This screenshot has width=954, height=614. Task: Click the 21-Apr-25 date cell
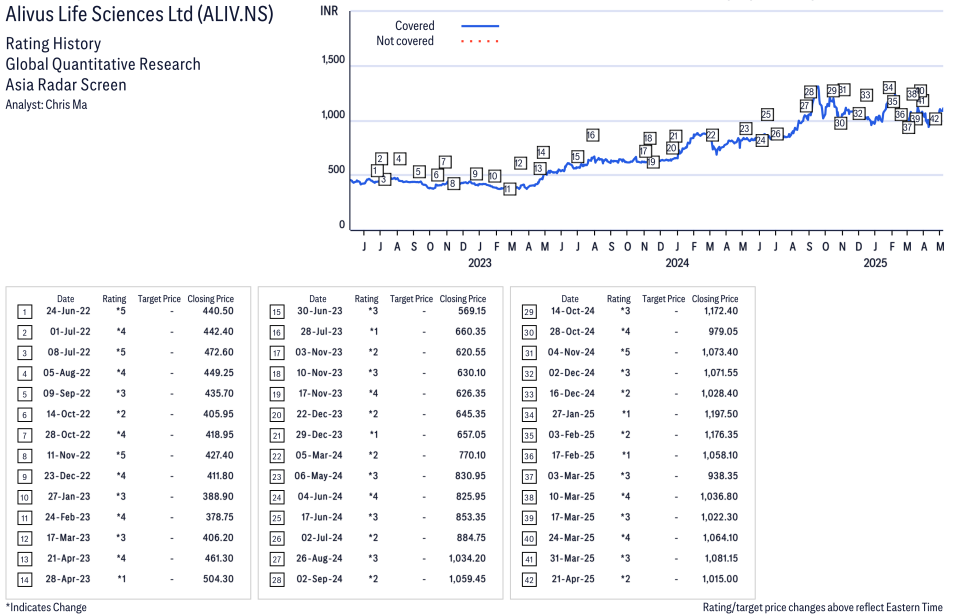(573, 579)
